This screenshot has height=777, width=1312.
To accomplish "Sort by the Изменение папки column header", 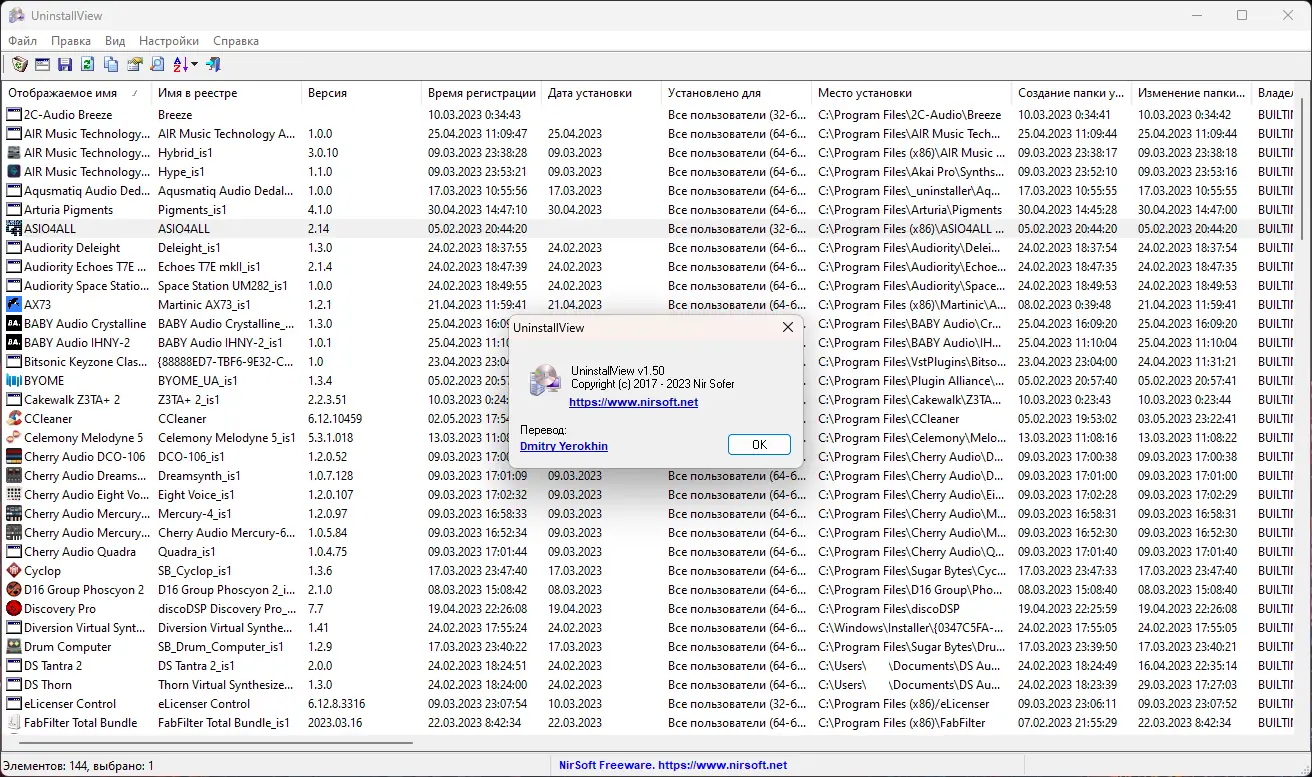I will pyautogui.click(x=1191, y=93).
